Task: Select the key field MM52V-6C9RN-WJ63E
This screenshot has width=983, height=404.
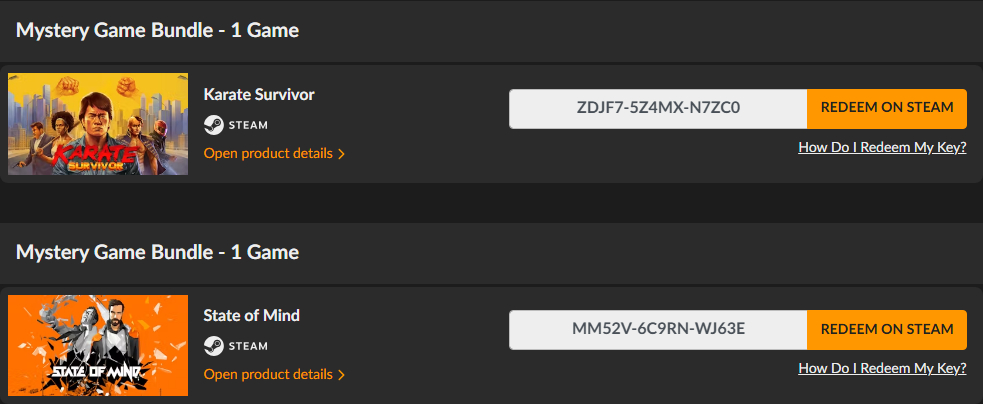Action: pos(658,330)
